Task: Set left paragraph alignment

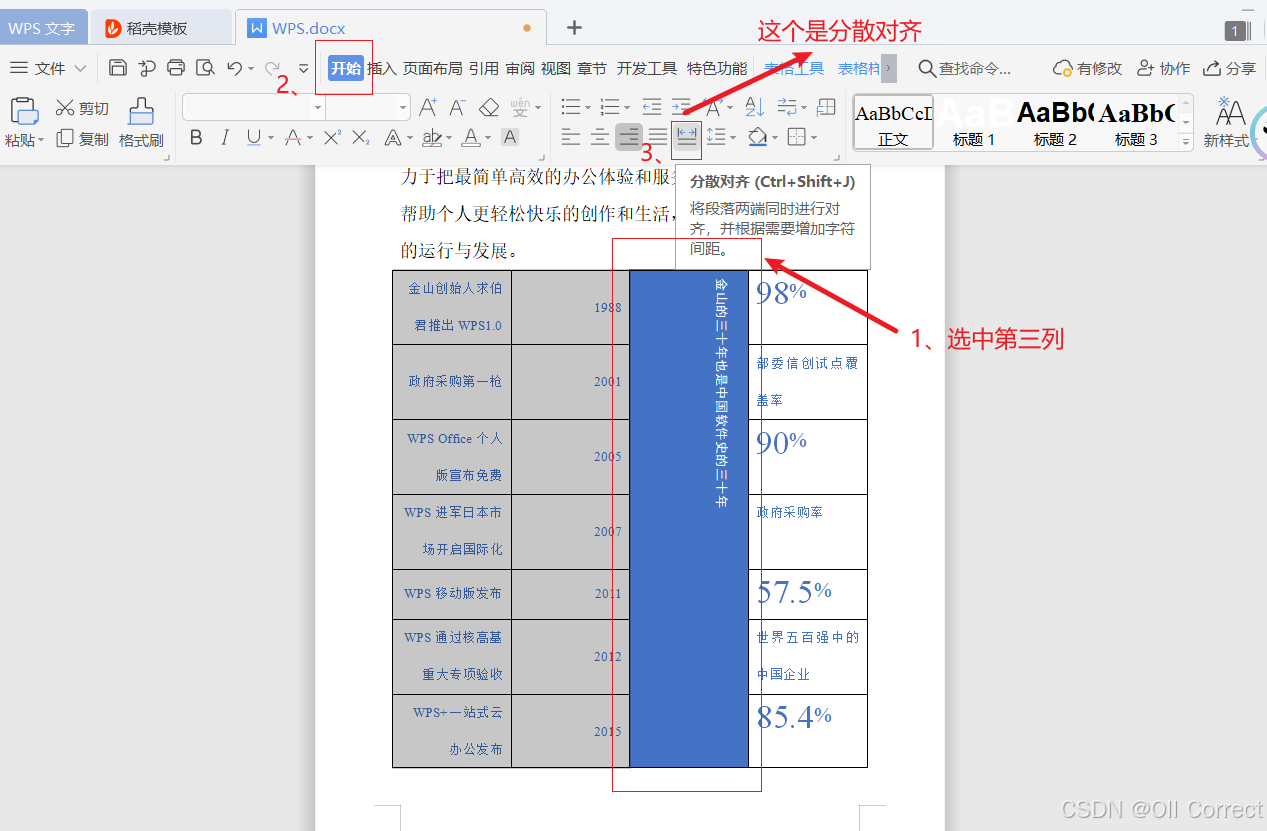Action: pos(570,137)
